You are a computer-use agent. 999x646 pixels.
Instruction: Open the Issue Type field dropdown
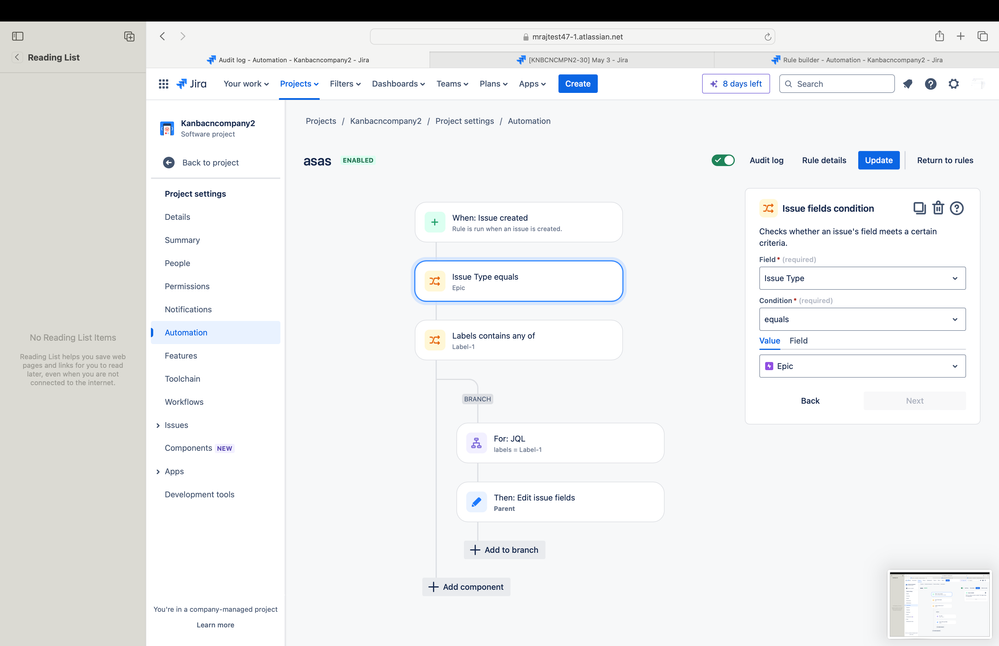click(x=861, y=278)
